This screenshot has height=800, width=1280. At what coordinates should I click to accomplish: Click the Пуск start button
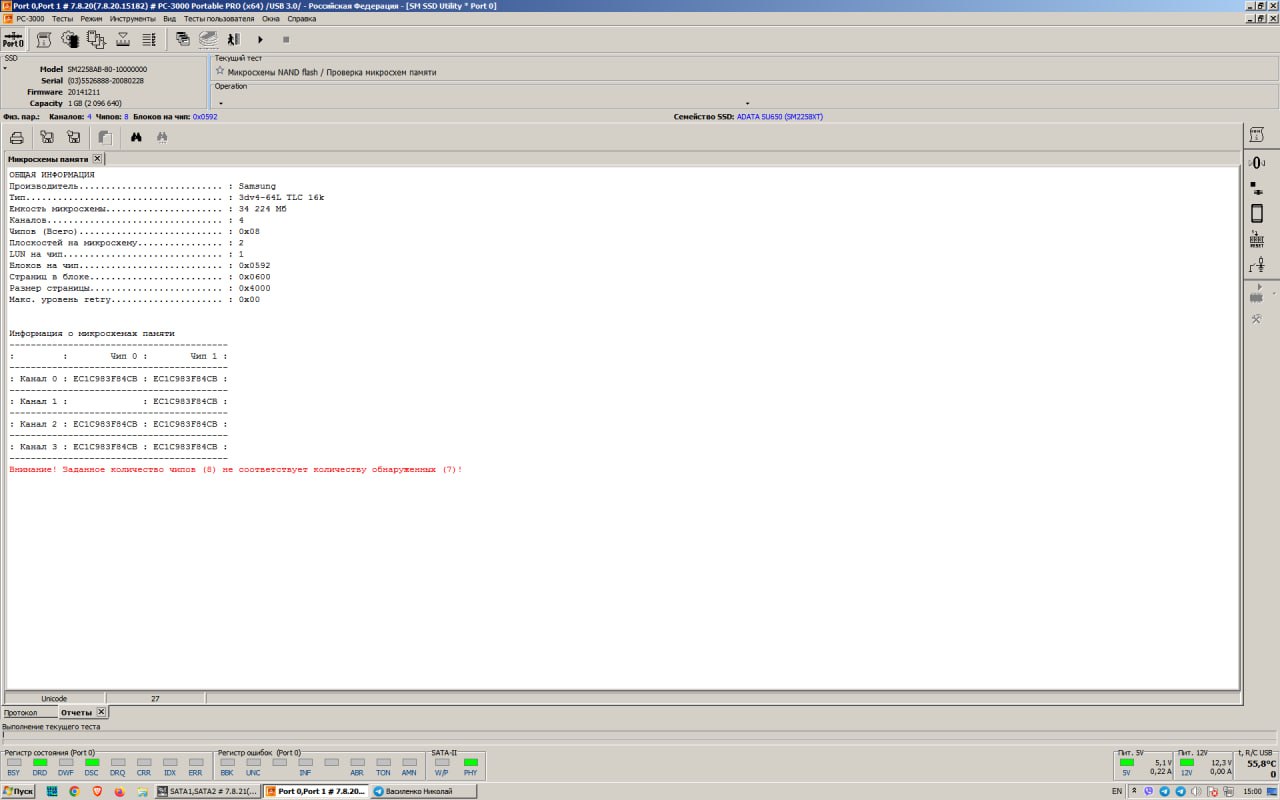18,791
